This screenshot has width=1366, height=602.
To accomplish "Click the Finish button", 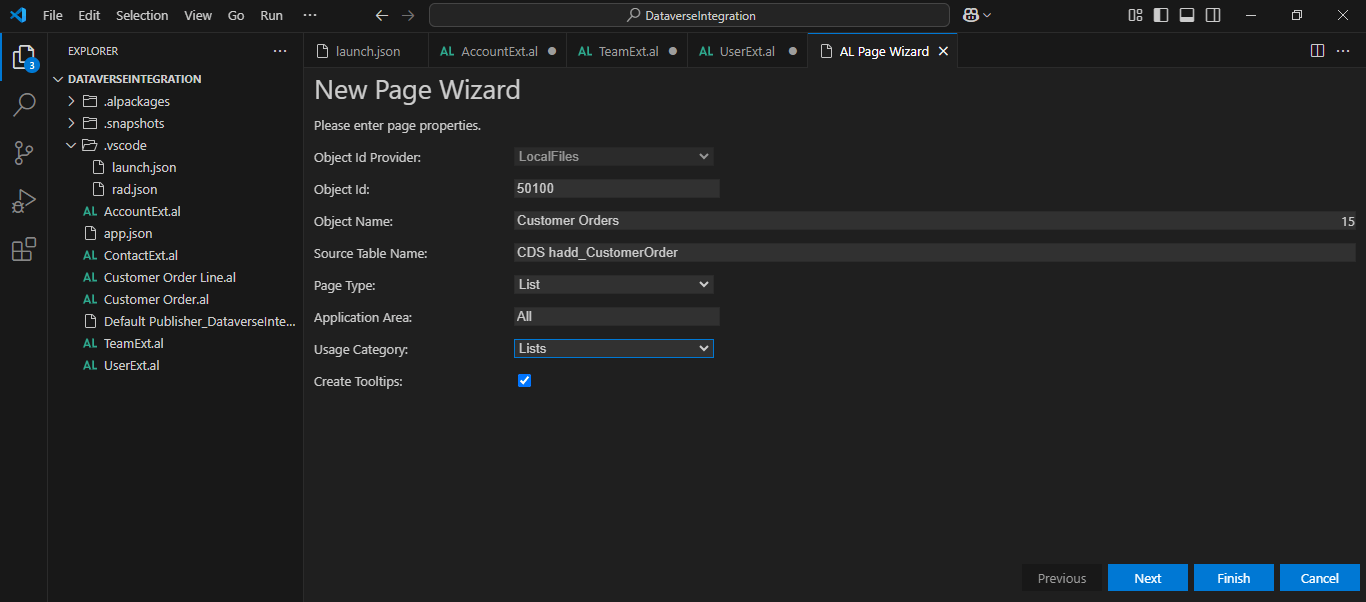I will (x=1233, y=578).
